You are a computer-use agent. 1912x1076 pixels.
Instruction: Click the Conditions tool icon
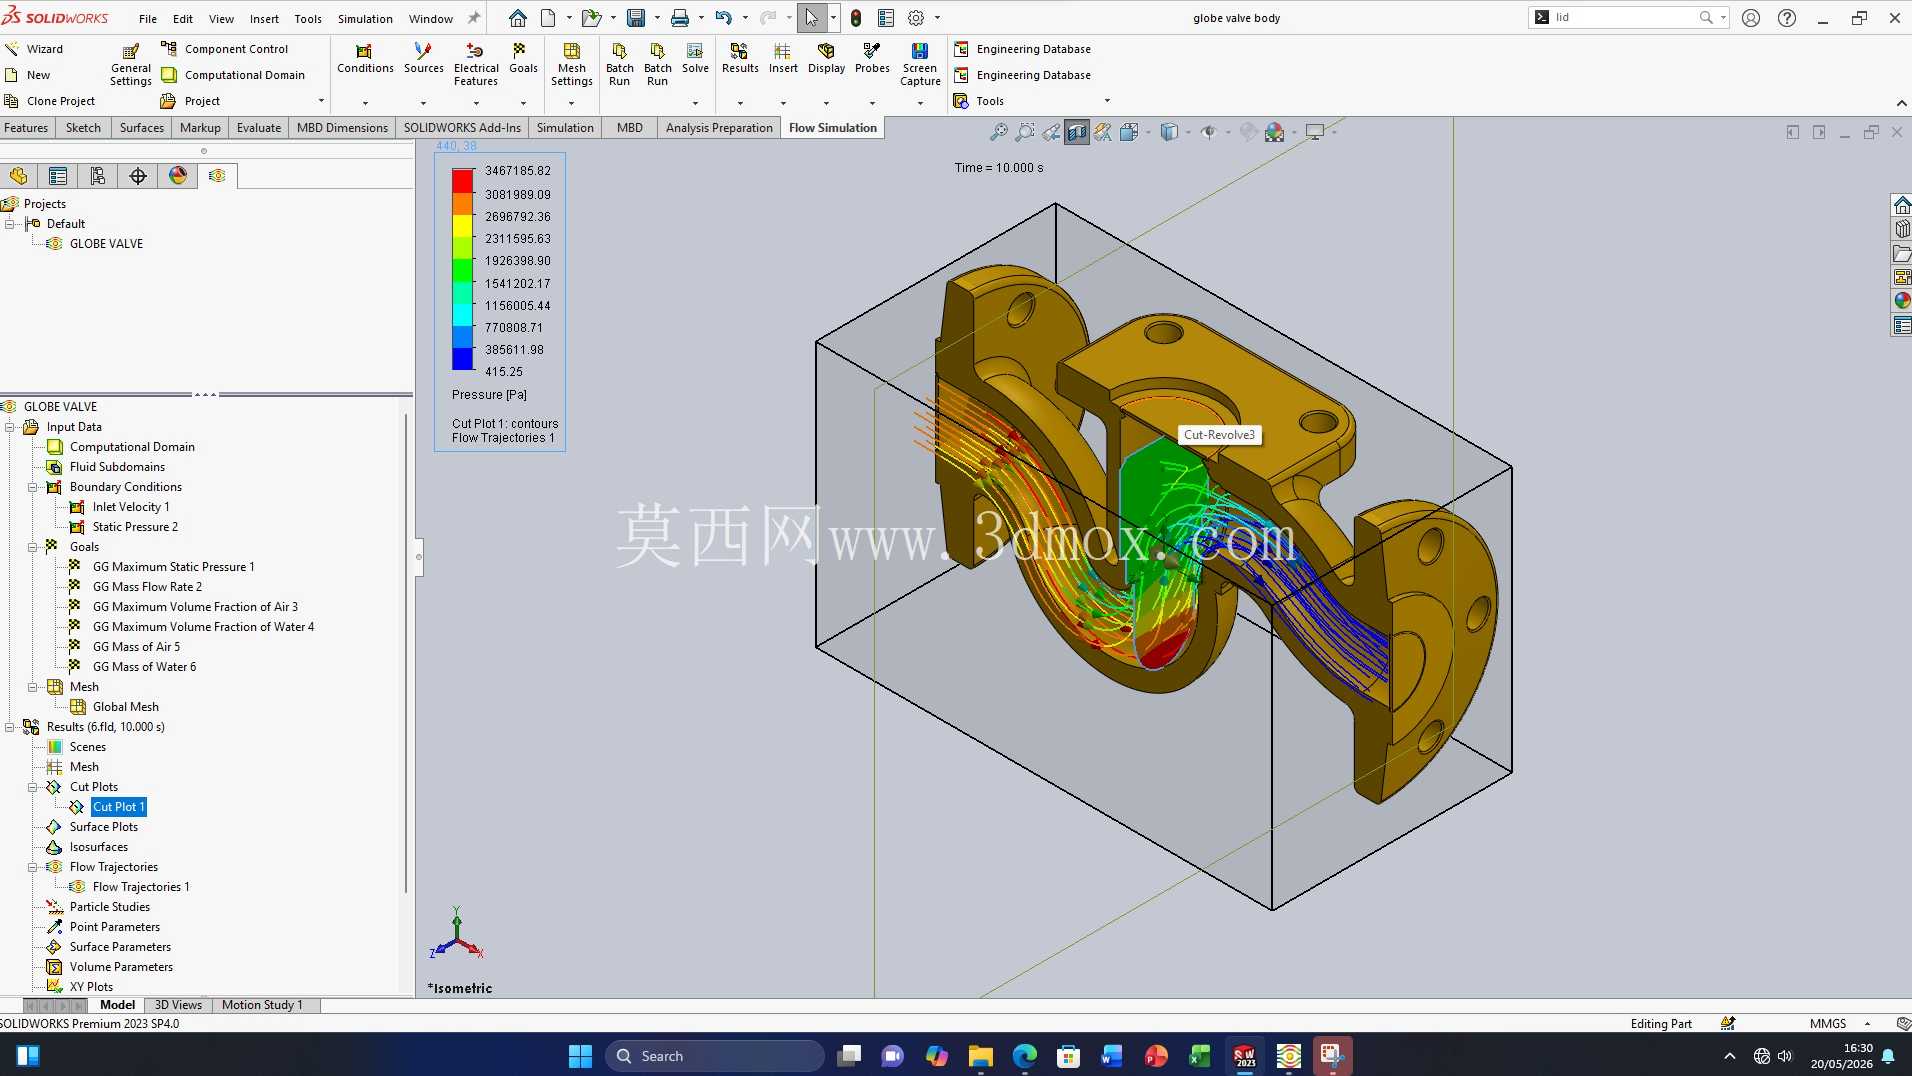[x=364, y=51]
